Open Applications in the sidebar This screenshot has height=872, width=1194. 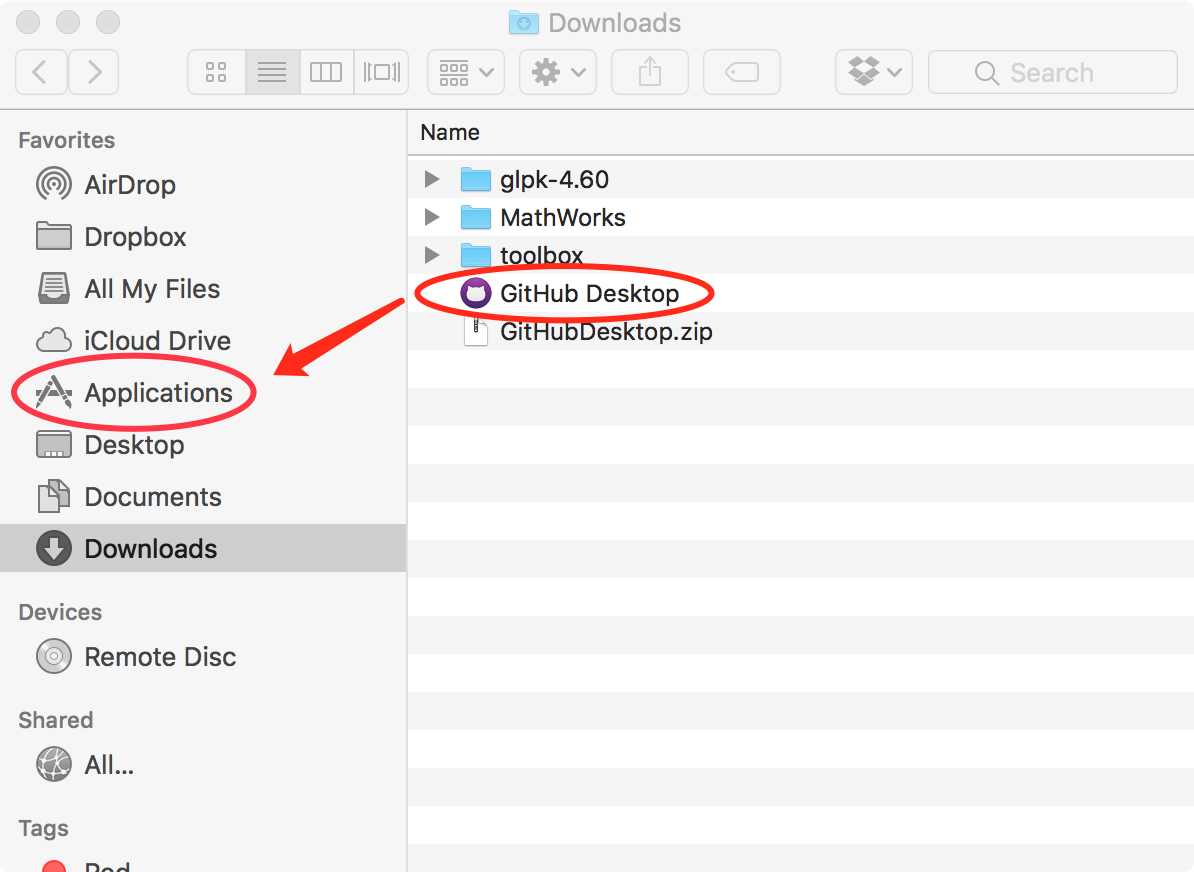[134, 393]
